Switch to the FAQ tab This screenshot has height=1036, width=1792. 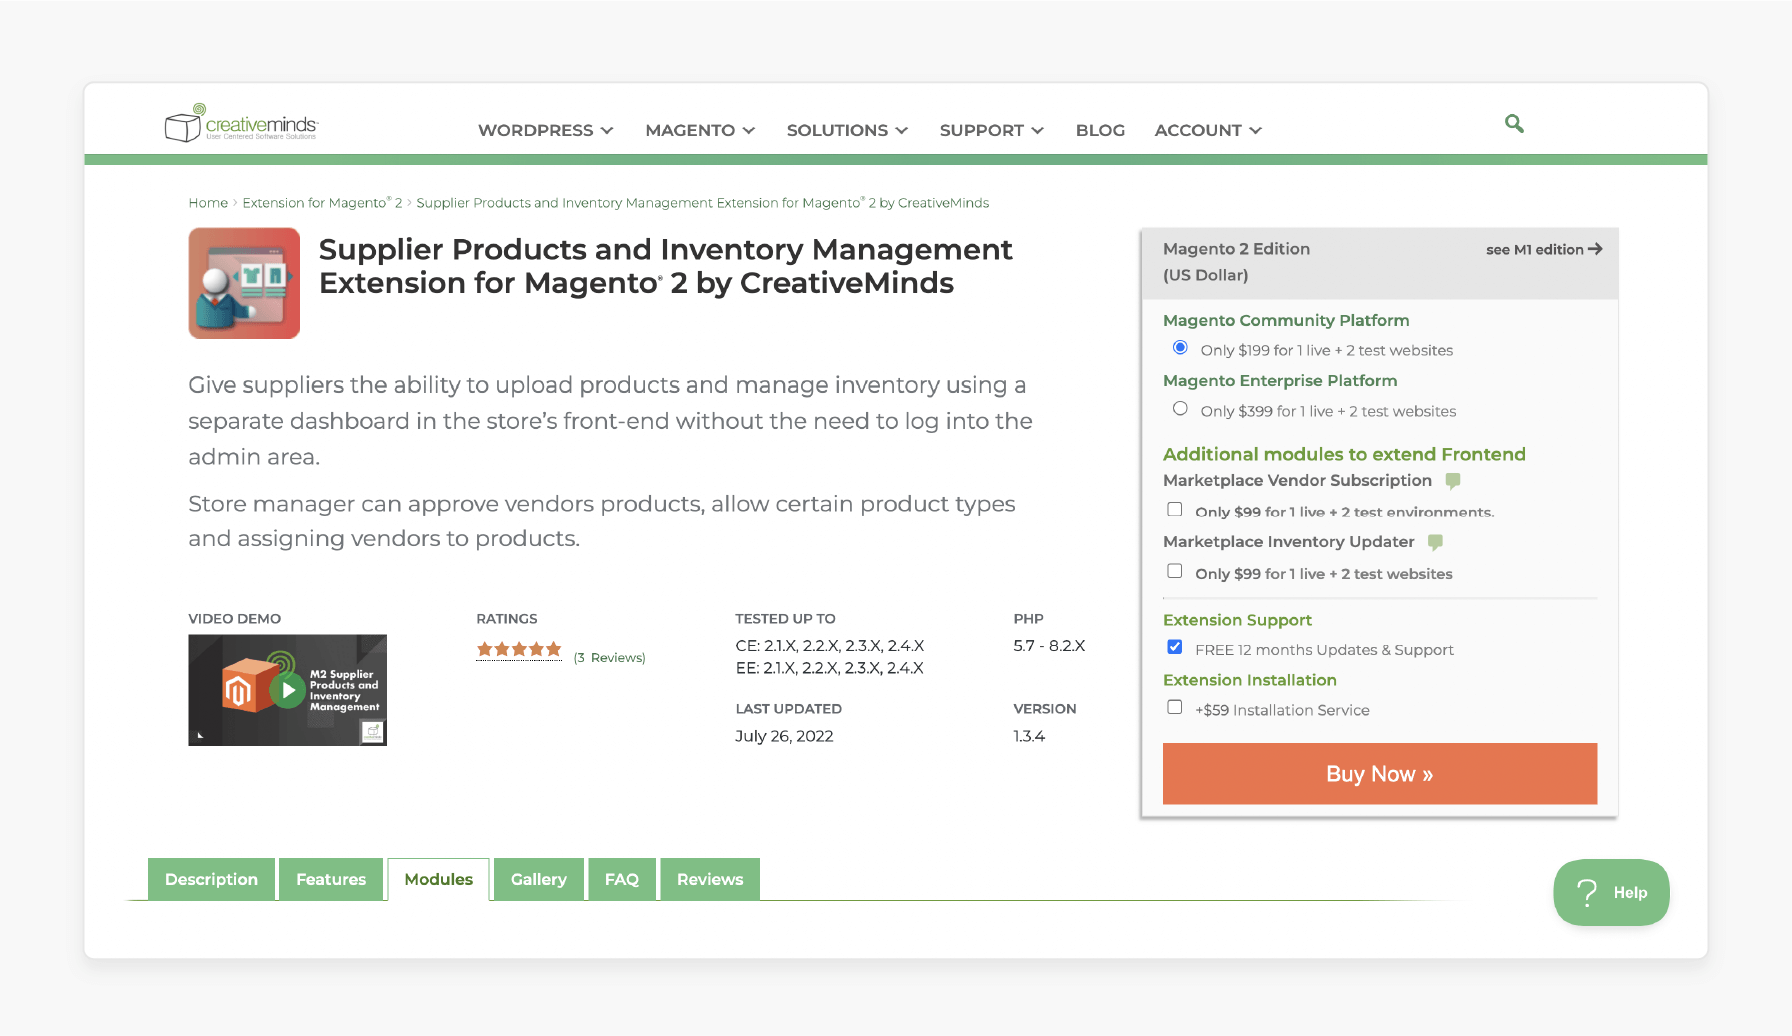[621, 879]
